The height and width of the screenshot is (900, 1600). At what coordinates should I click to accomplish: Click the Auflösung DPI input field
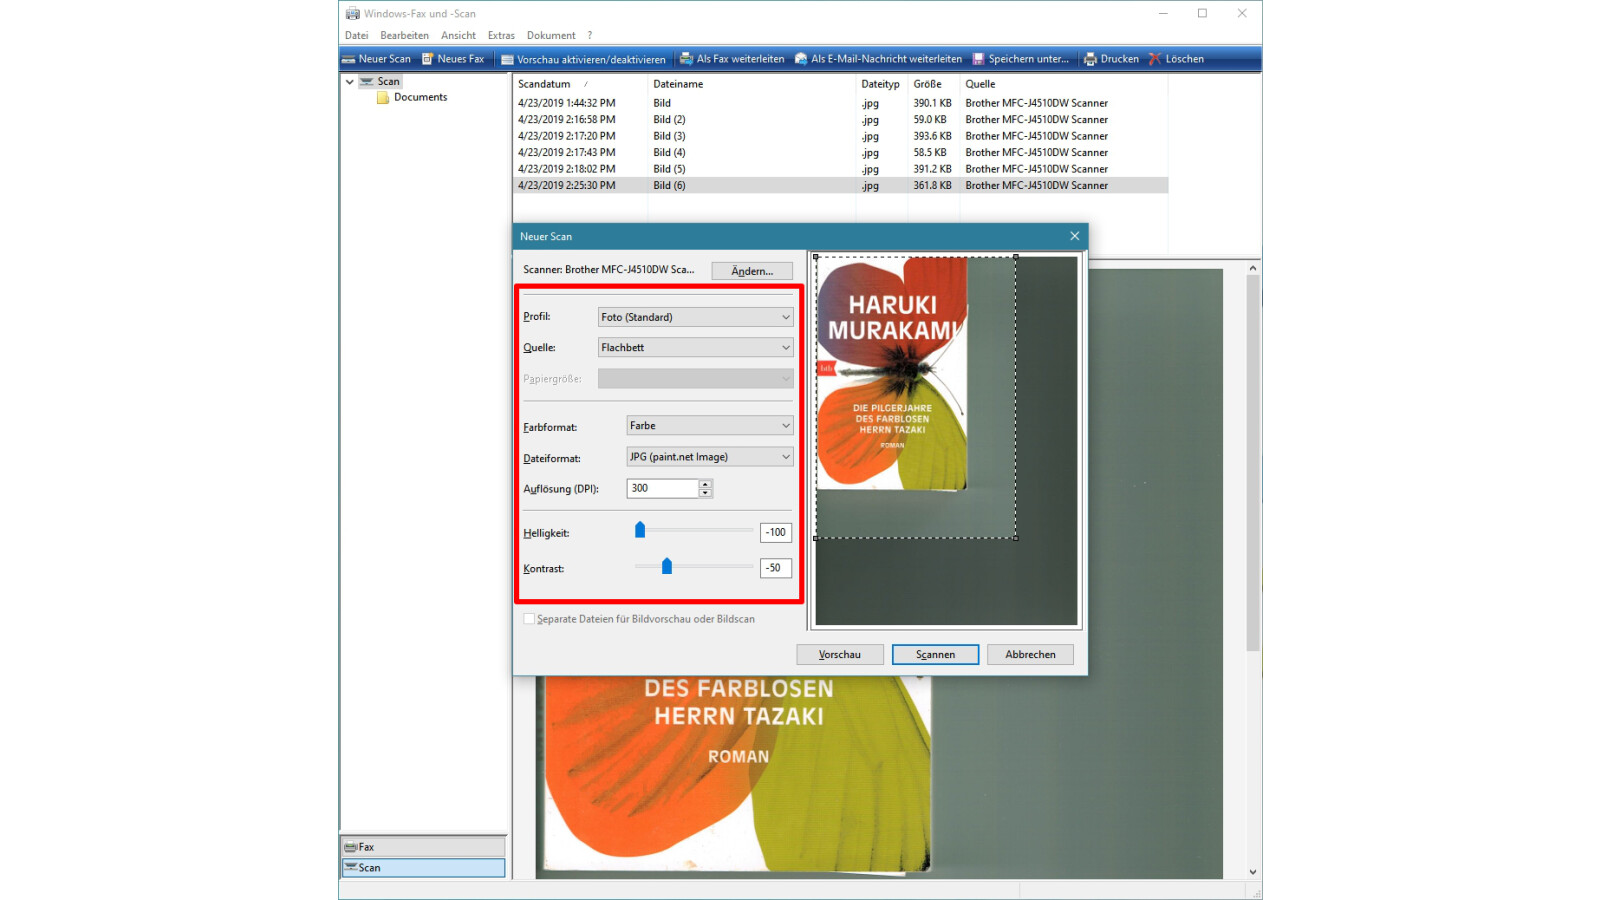pyautogui.click(x=662, y=488)
